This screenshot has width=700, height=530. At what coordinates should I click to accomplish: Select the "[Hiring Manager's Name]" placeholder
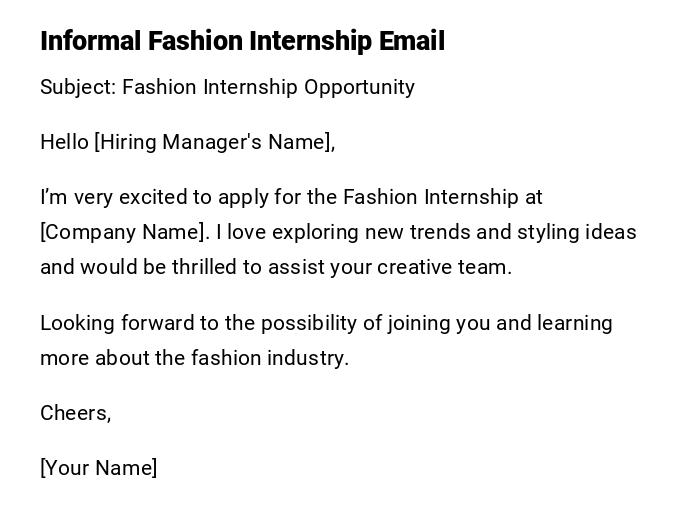214,142
